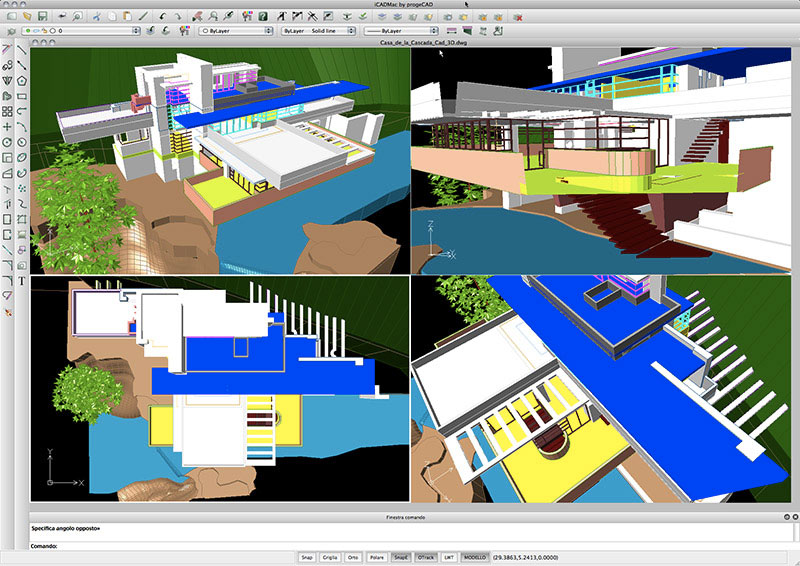Select the Chamfer corner tool

click(x=7, y=265)
